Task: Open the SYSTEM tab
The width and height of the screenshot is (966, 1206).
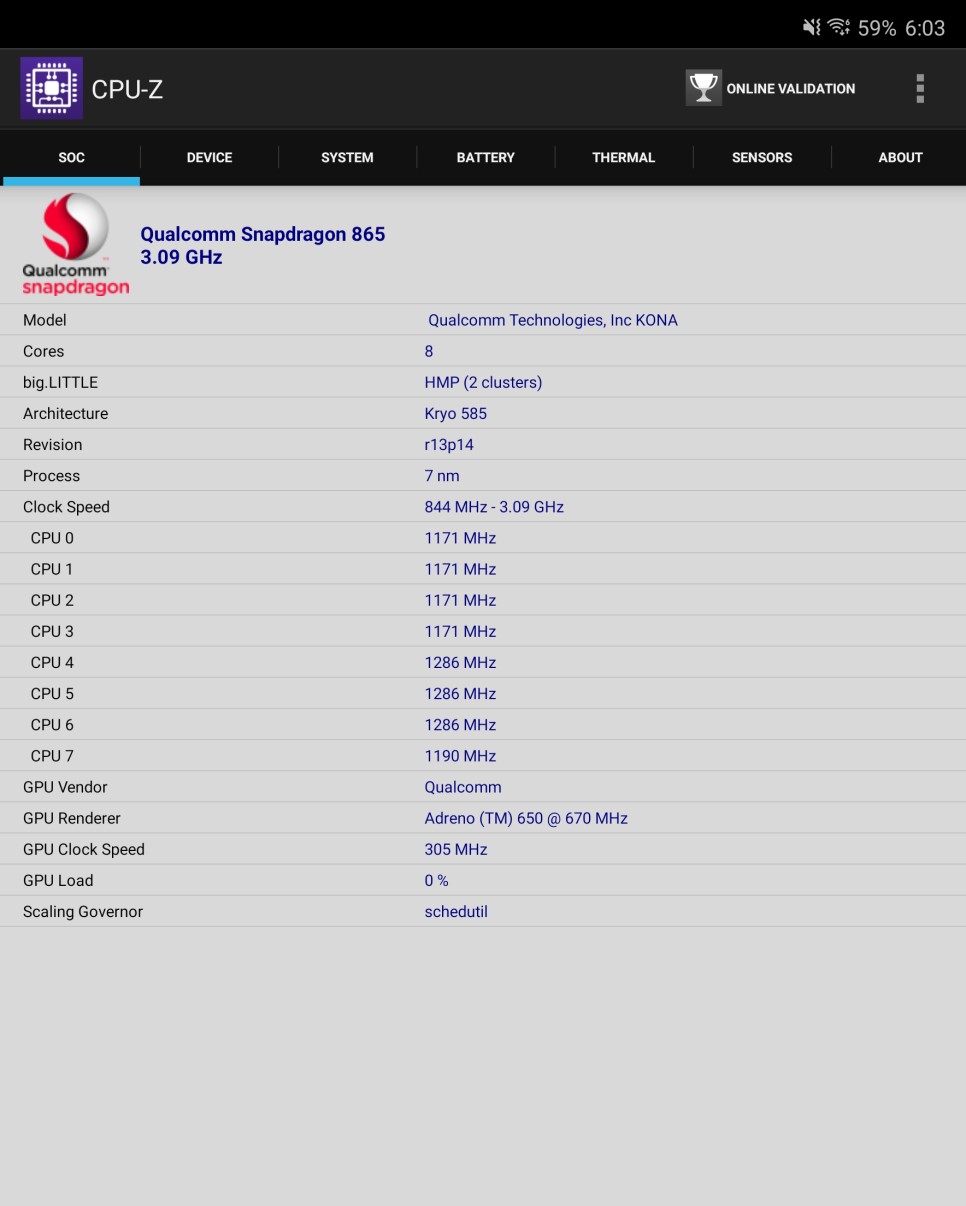Action: point(347,157)
